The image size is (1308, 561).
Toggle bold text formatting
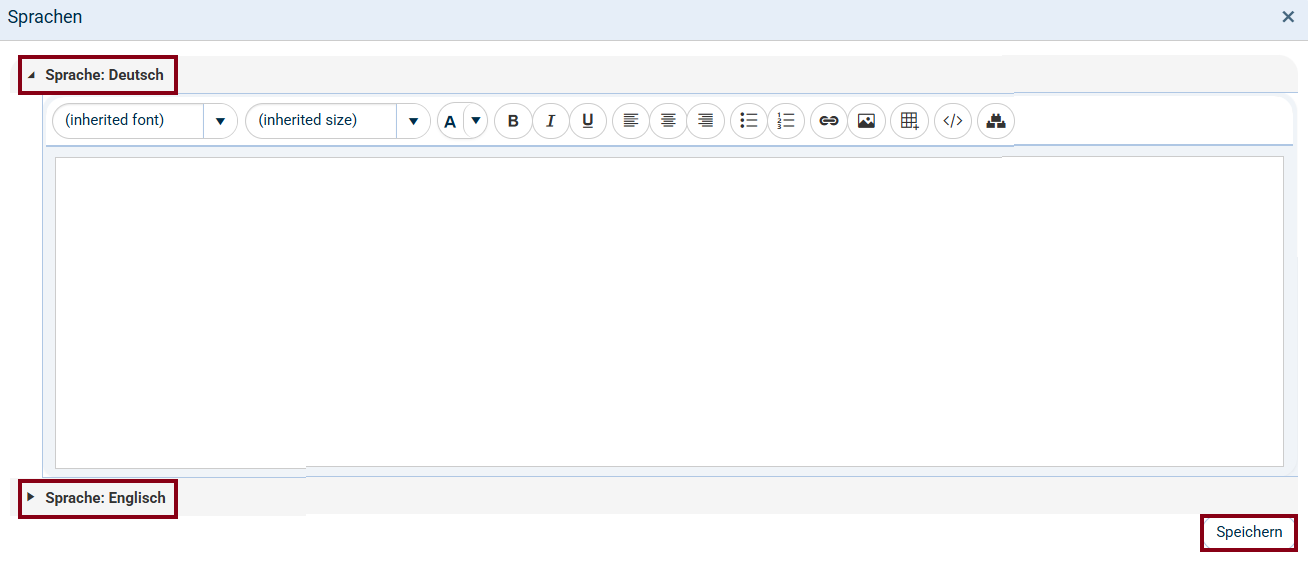click(x=513, y=121)
